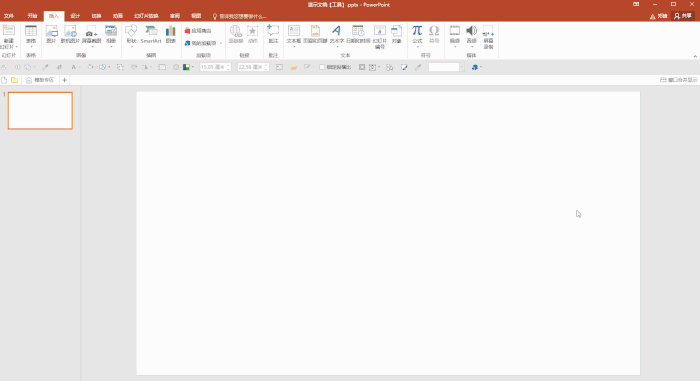Open the File (文件) menu tab
This screenshot has height=381, width=700.
coord(9,16)
